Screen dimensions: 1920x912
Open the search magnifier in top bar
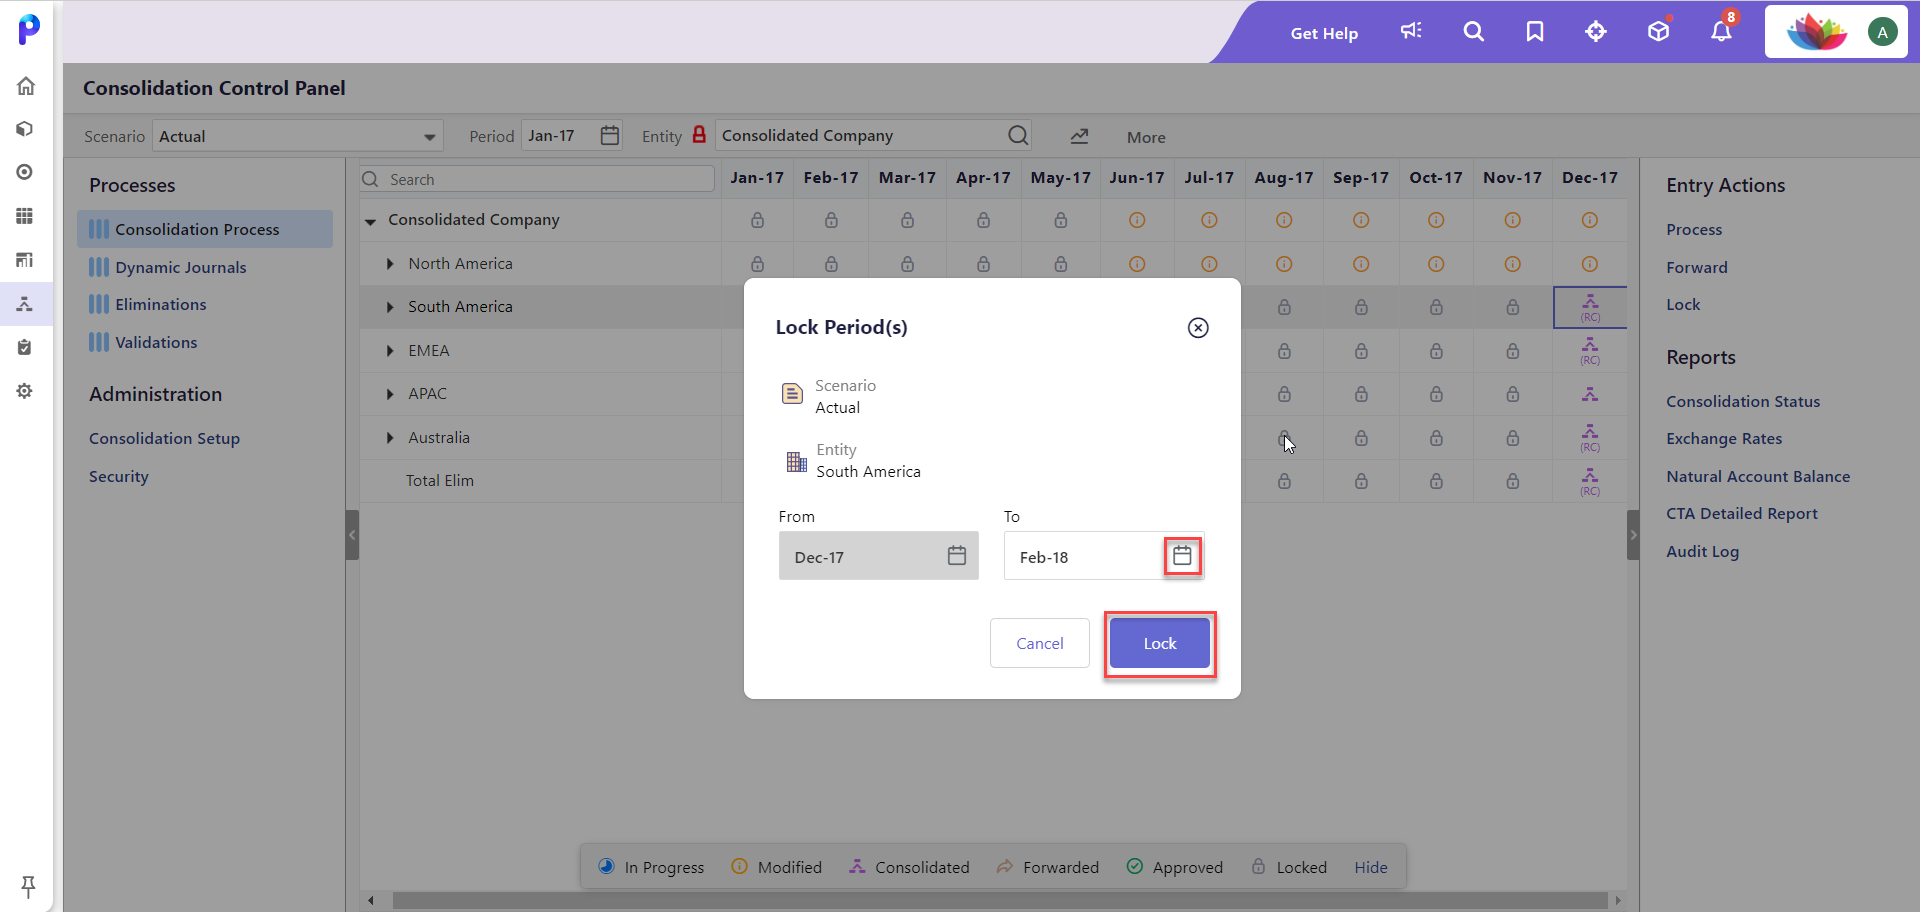[x=1473, y=31]
